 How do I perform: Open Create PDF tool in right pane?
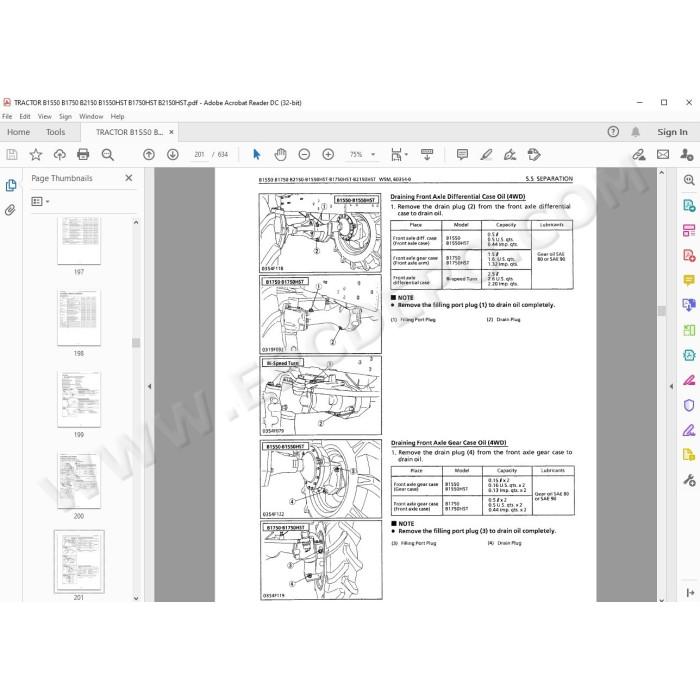[x=689, y=255]
